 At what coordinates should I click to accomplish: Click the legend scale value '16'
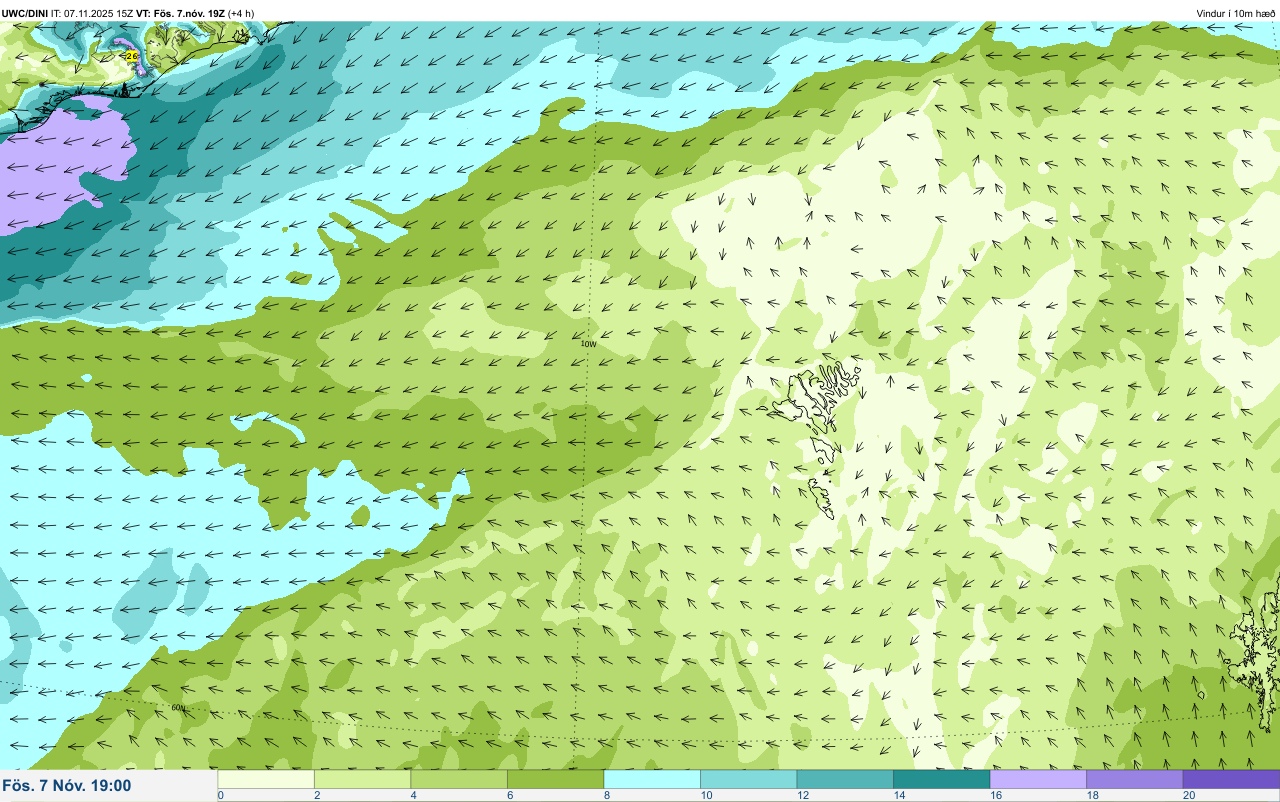994,795
